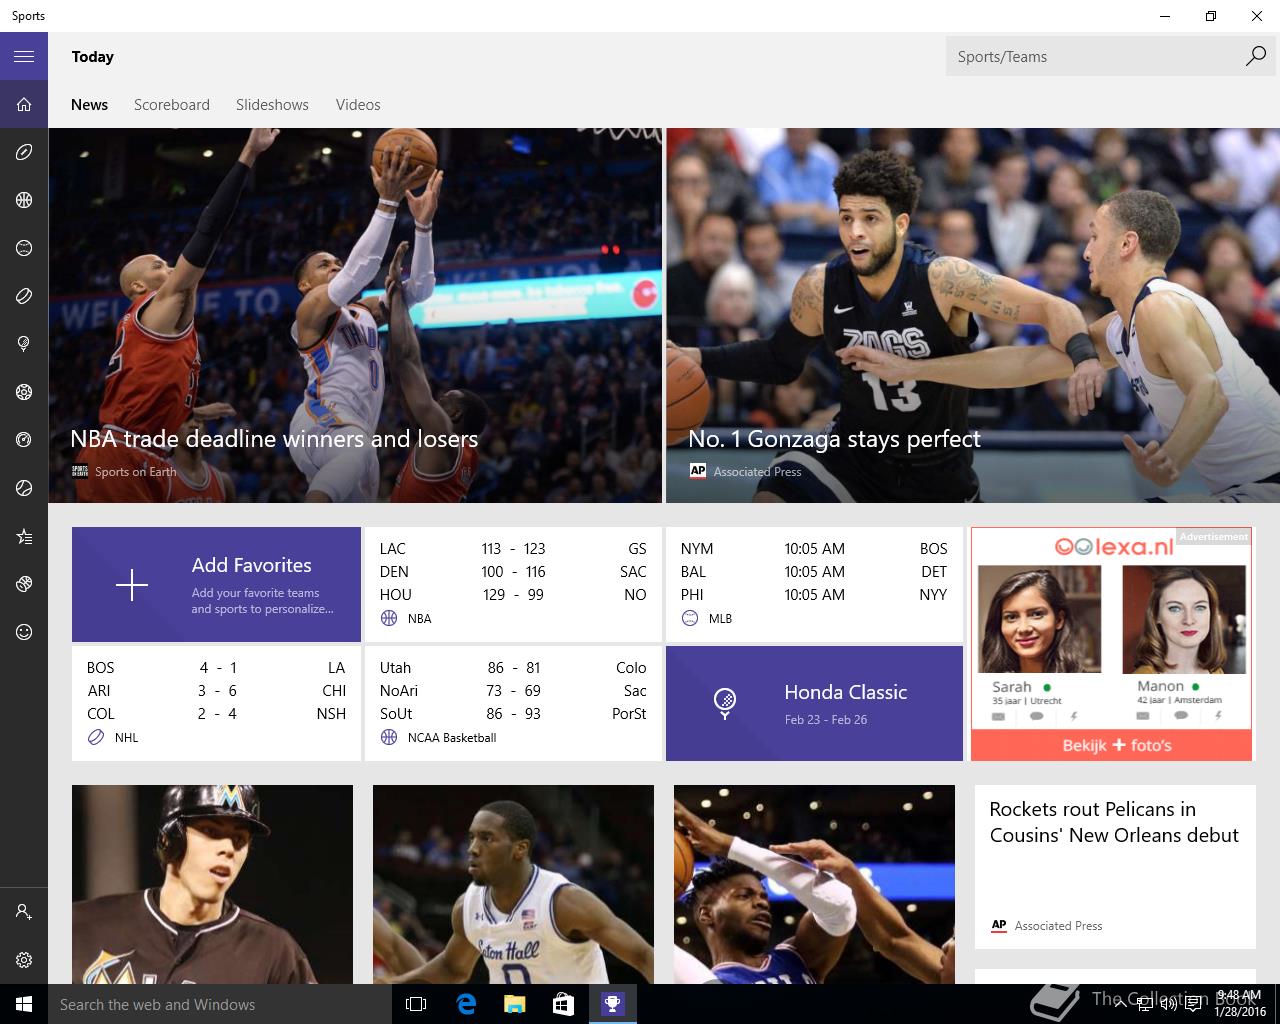Click the plus icon on Add Favorites

pos(132,585)
